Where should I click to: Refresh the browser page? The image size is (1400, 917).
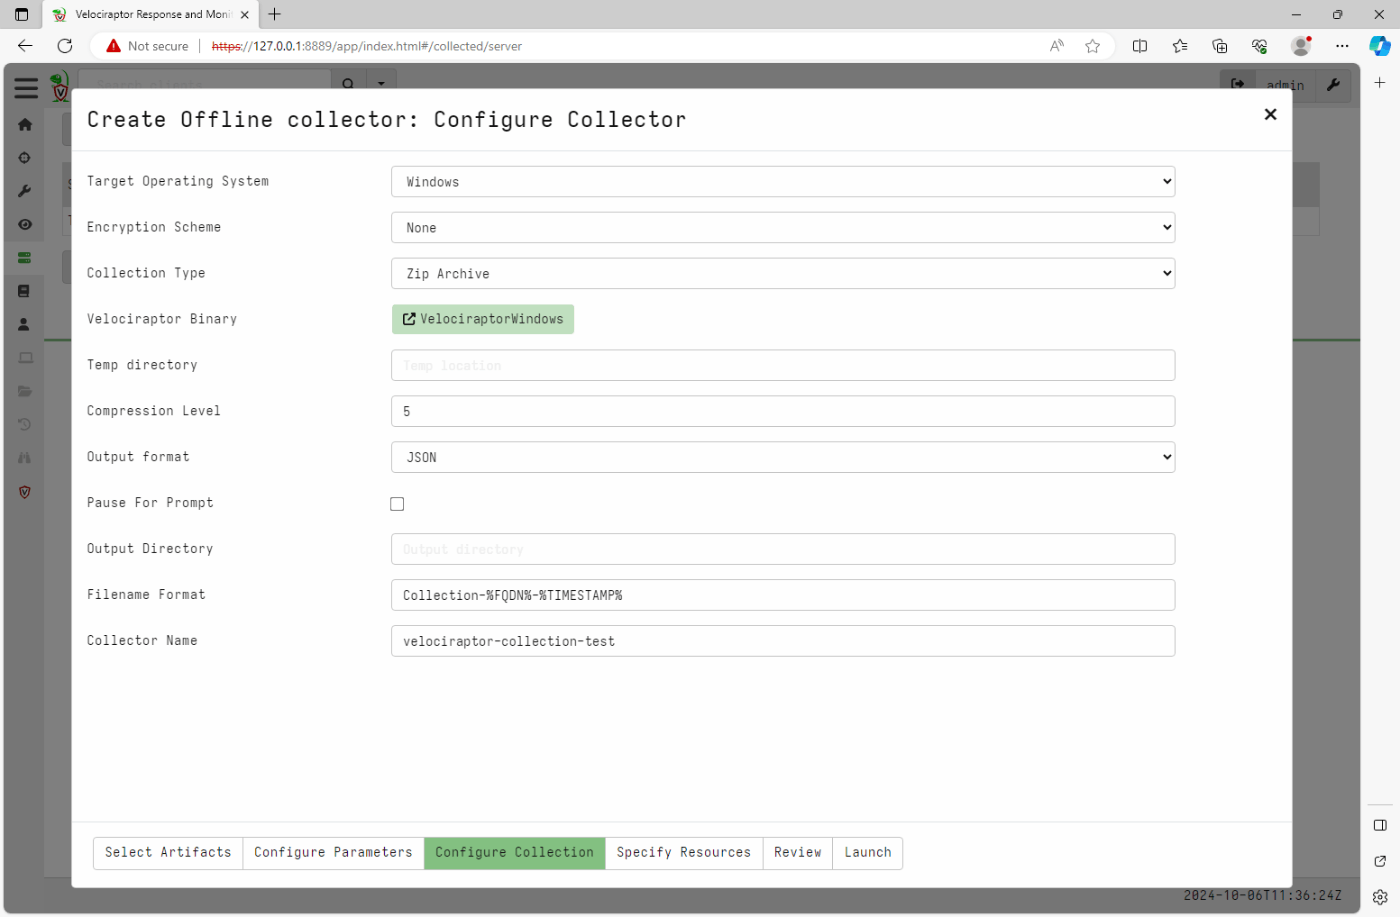pos(65,46)
